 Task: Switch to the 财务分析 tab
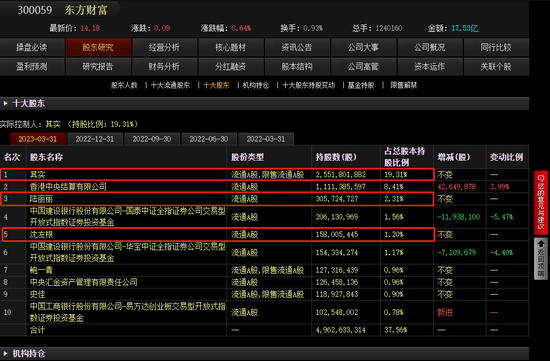point(165,67)
